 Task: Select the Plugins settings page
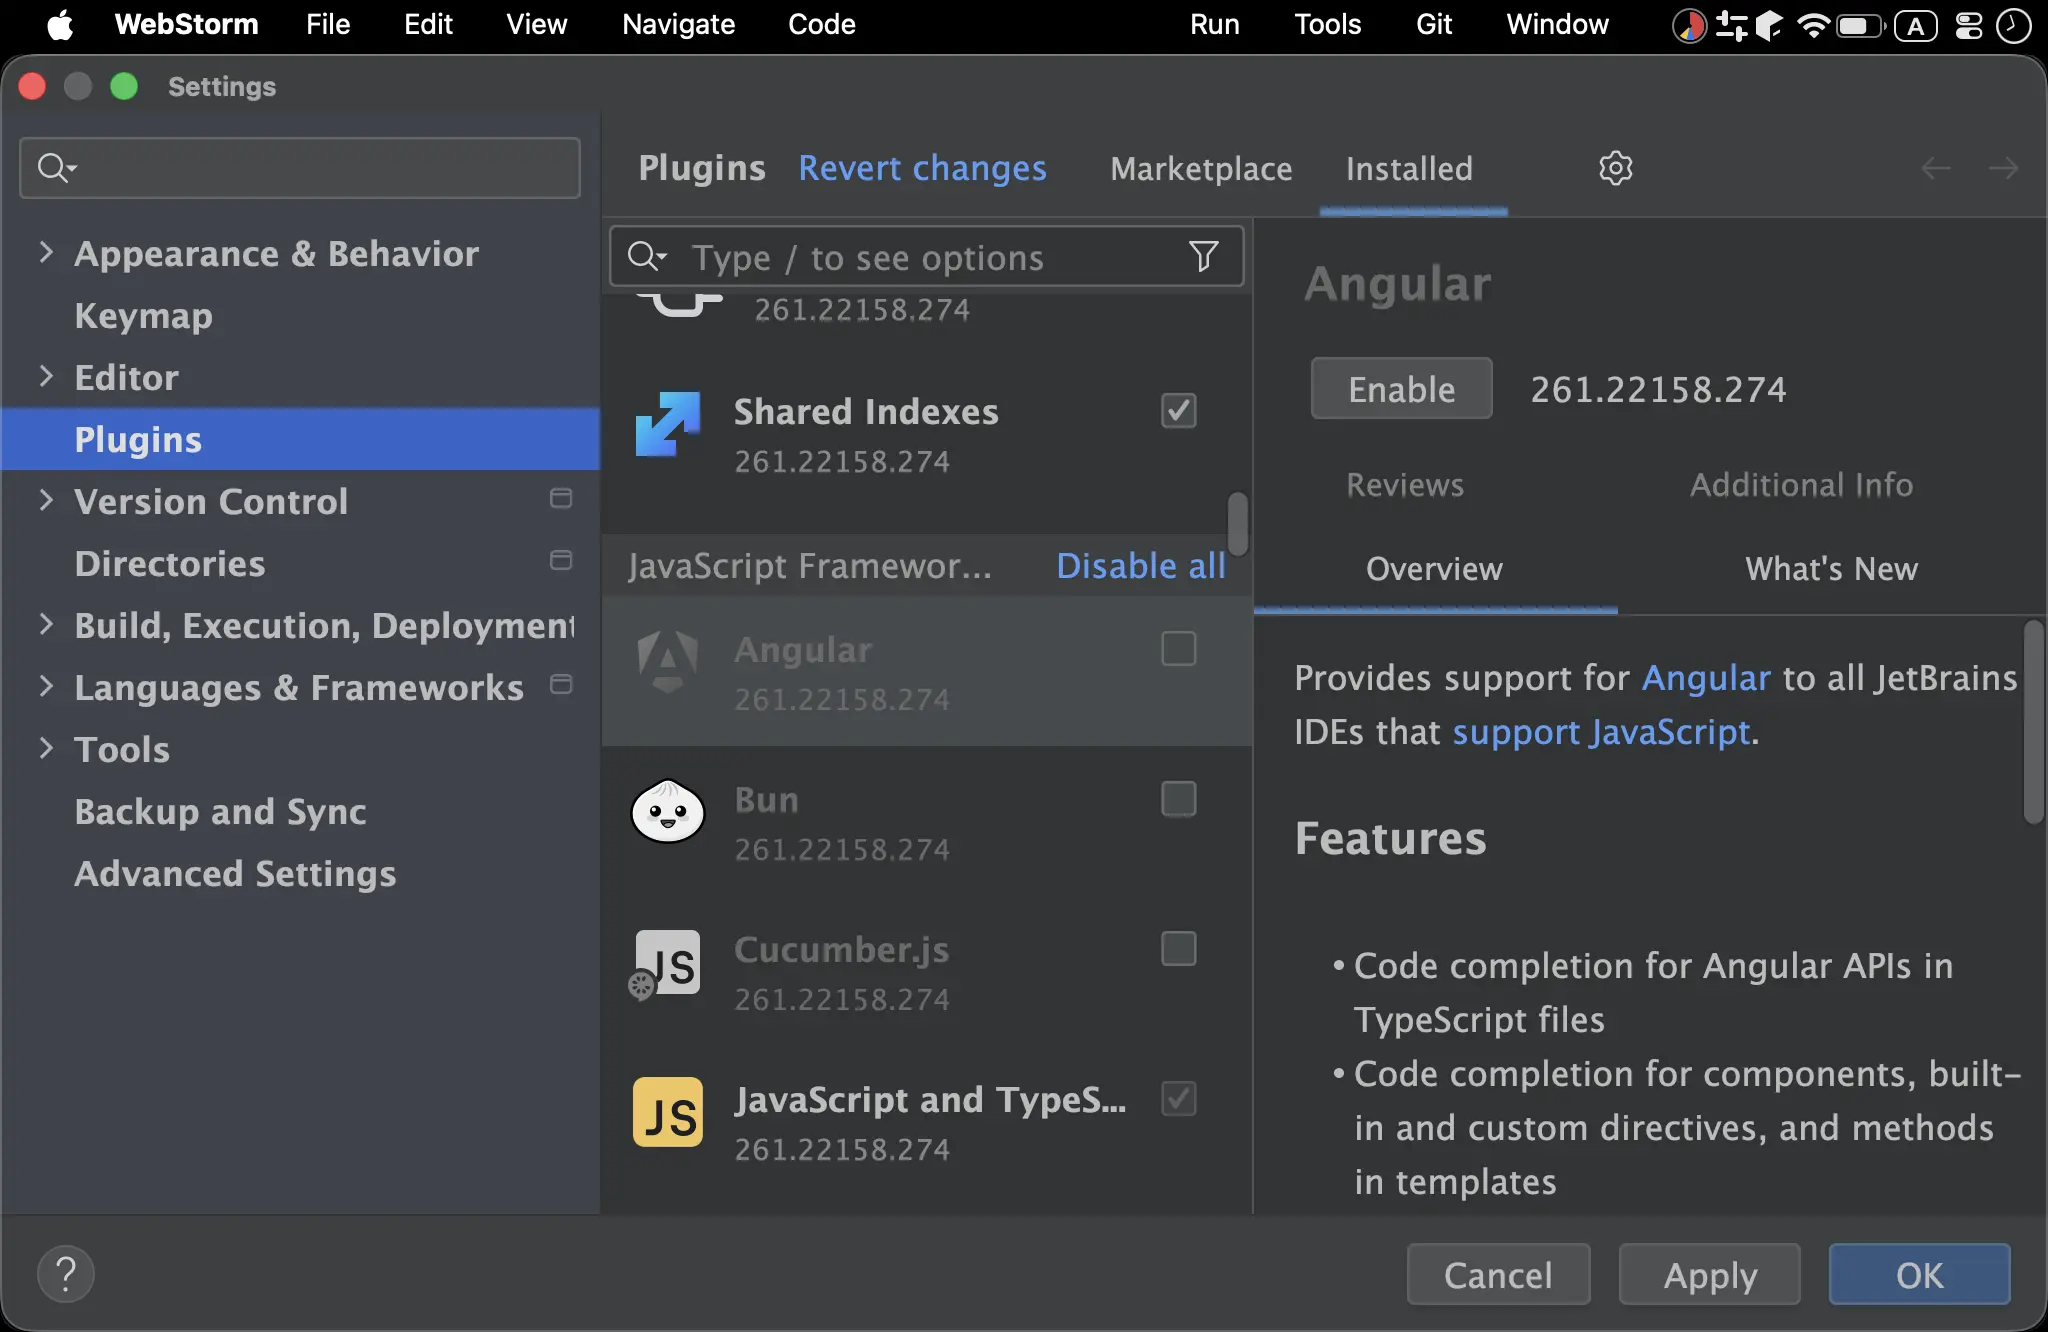click(300, 439)
